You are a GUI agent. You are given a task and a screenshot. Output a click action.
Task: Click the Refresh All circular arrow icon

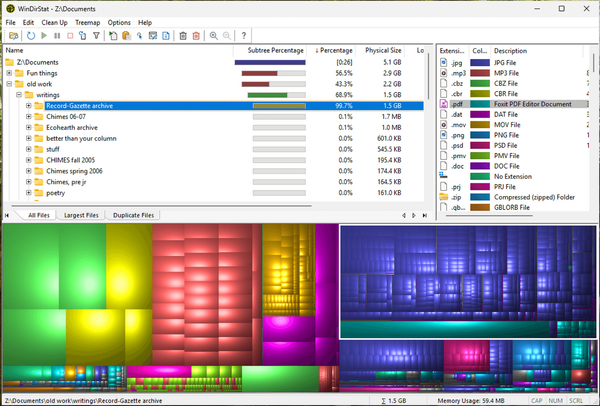(x=31, y=36)
